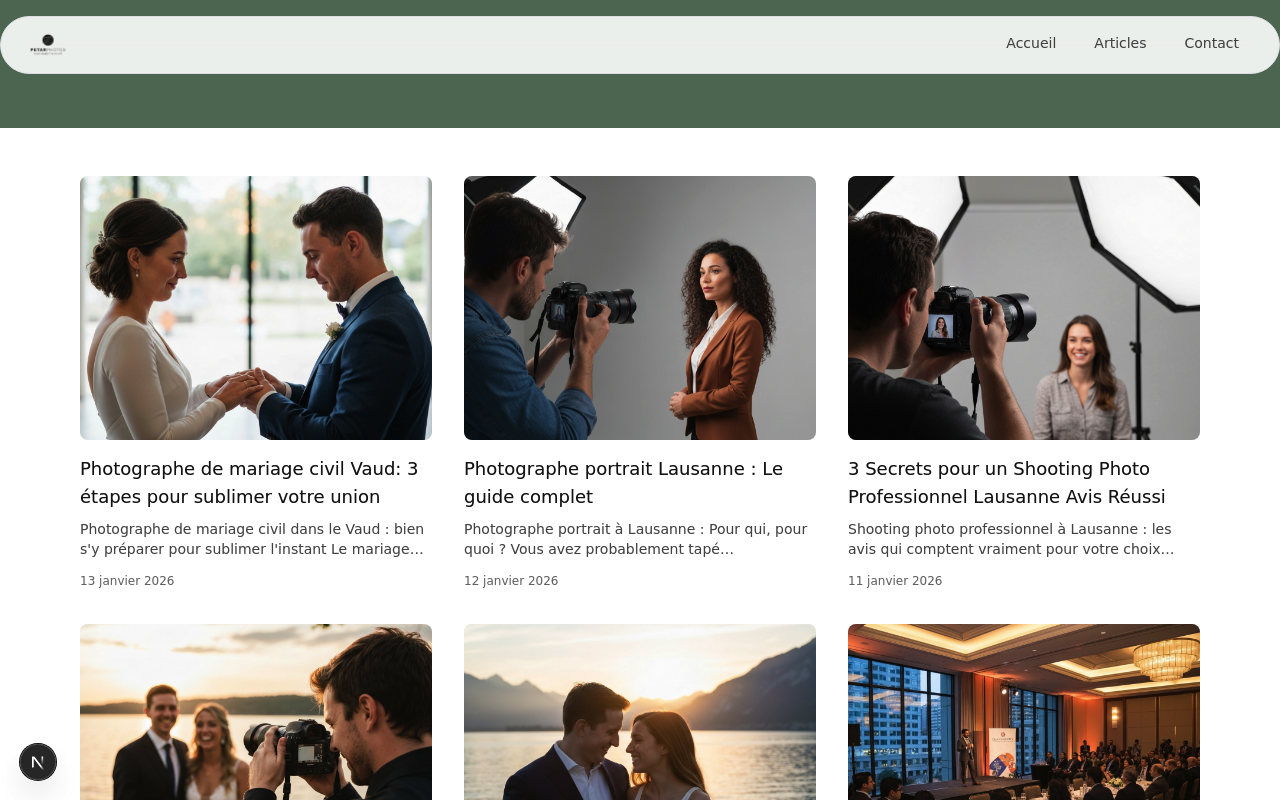Click the conference ballroom event thumbnail

click(1024, 712)
